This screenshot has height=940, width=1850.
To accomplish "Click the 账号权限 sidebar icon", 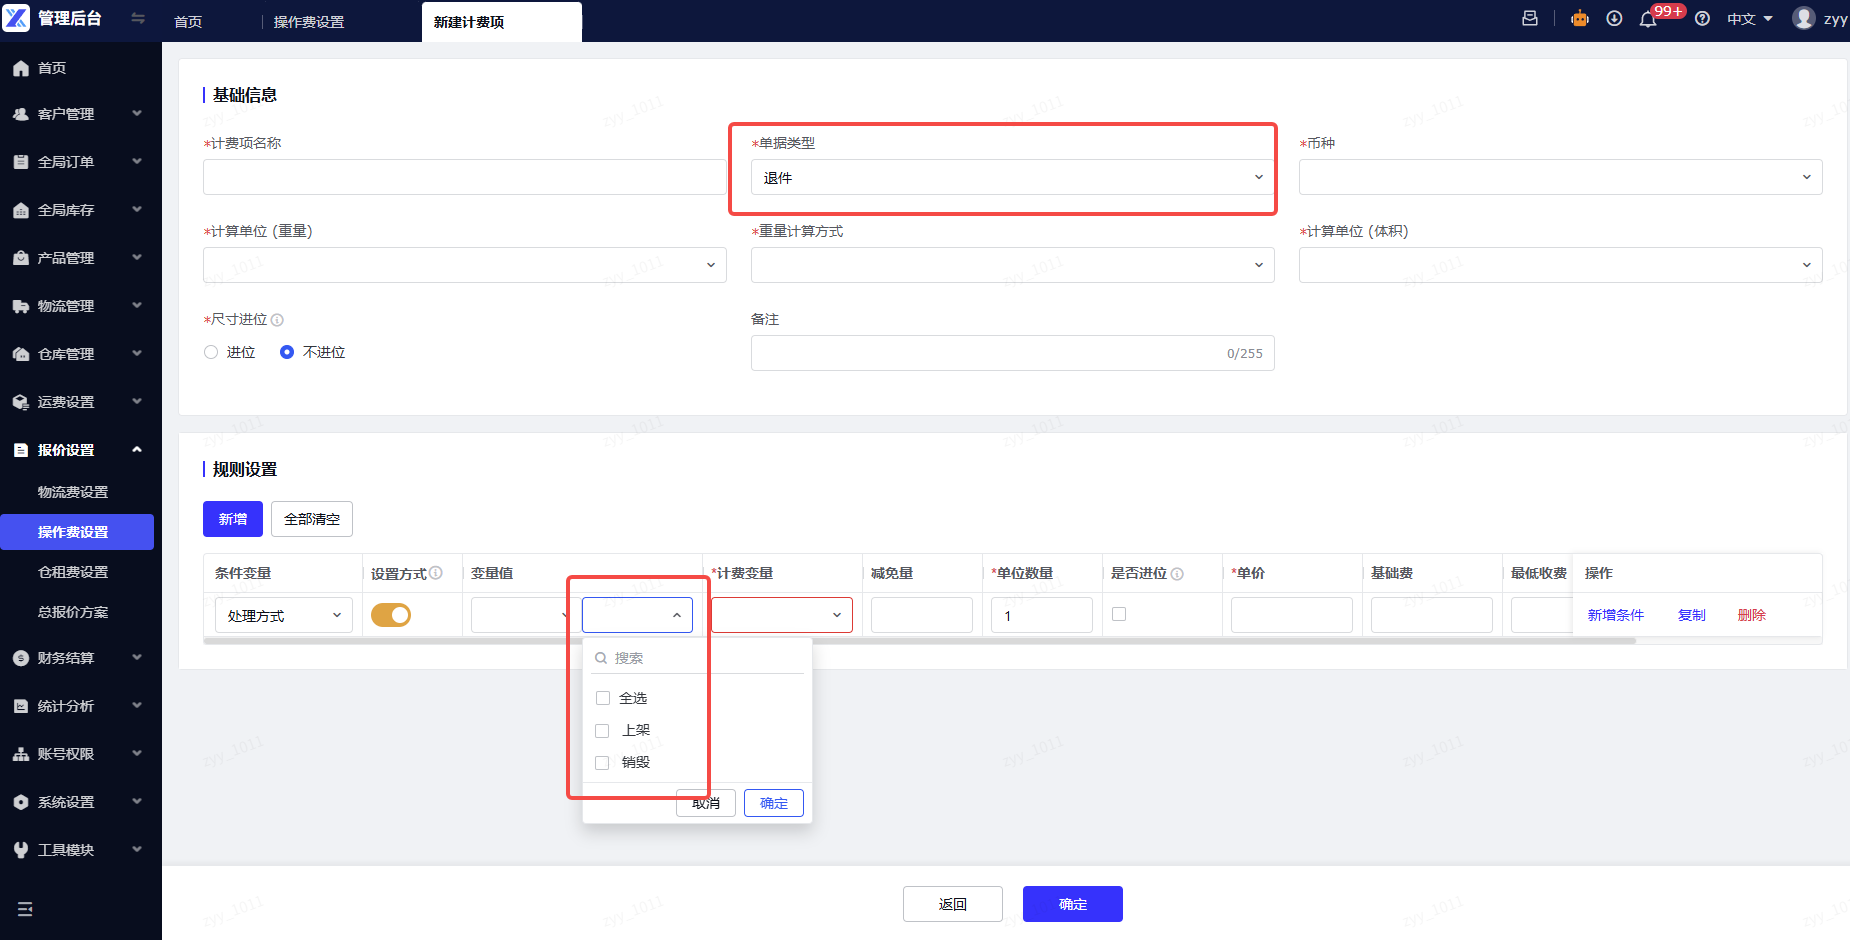I will (21, 754).
